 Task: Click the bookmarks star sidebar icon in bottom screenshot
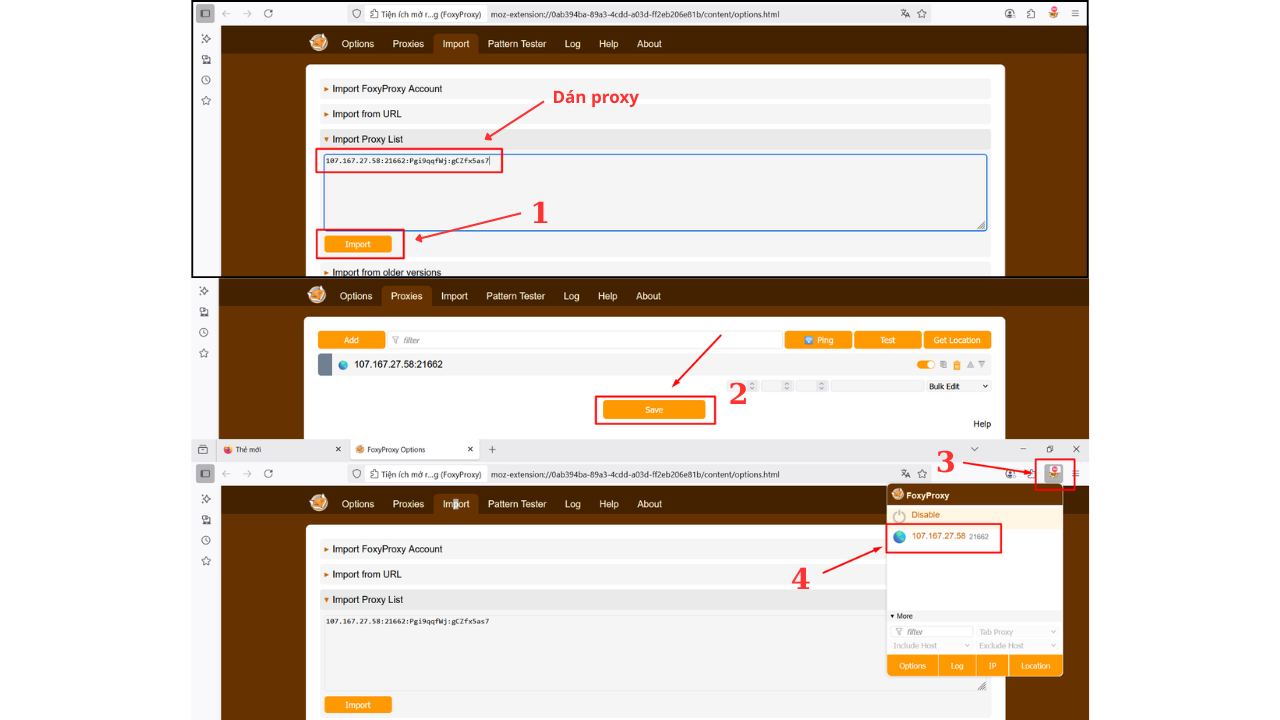coord(206,561)
